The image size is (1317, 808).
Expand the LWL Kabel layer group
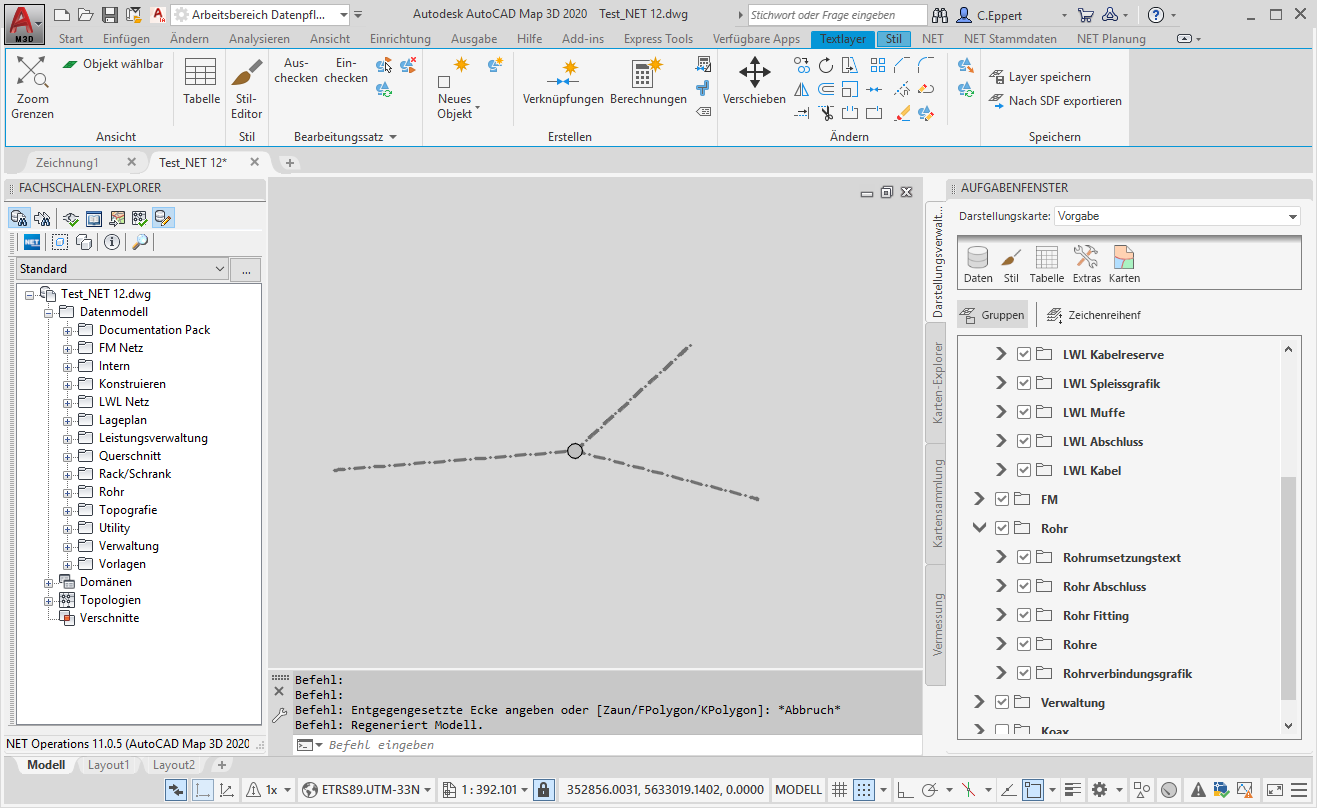(x=1002, y=470)
